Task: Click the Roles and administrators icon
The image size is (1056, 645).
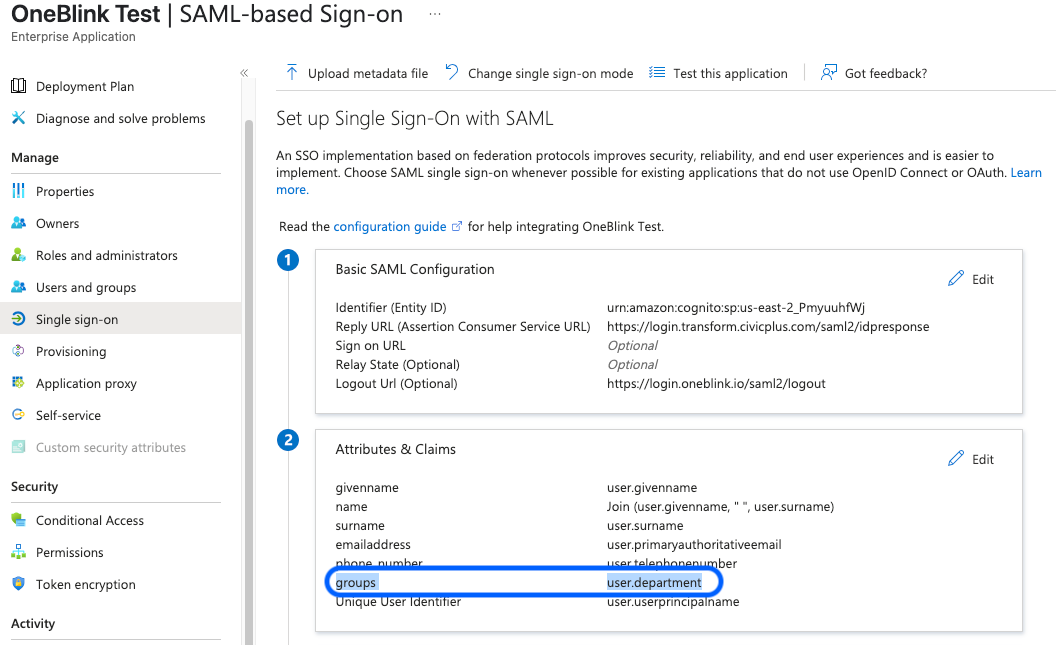Action: [19, 255]
